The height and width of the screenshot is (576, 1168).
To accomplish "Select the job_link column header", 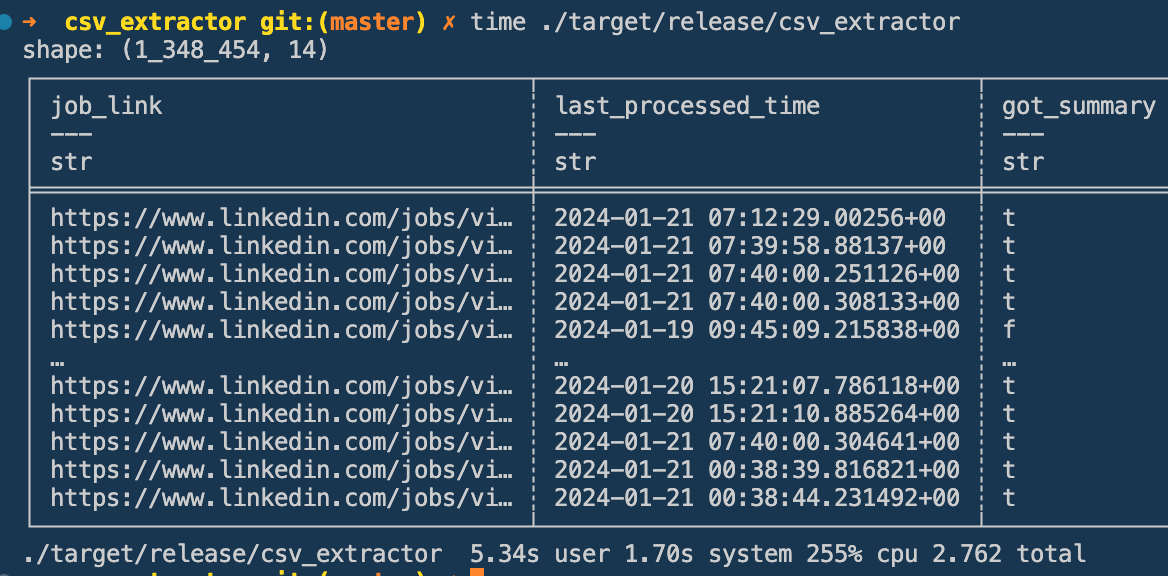I will (x=106, y=105).
